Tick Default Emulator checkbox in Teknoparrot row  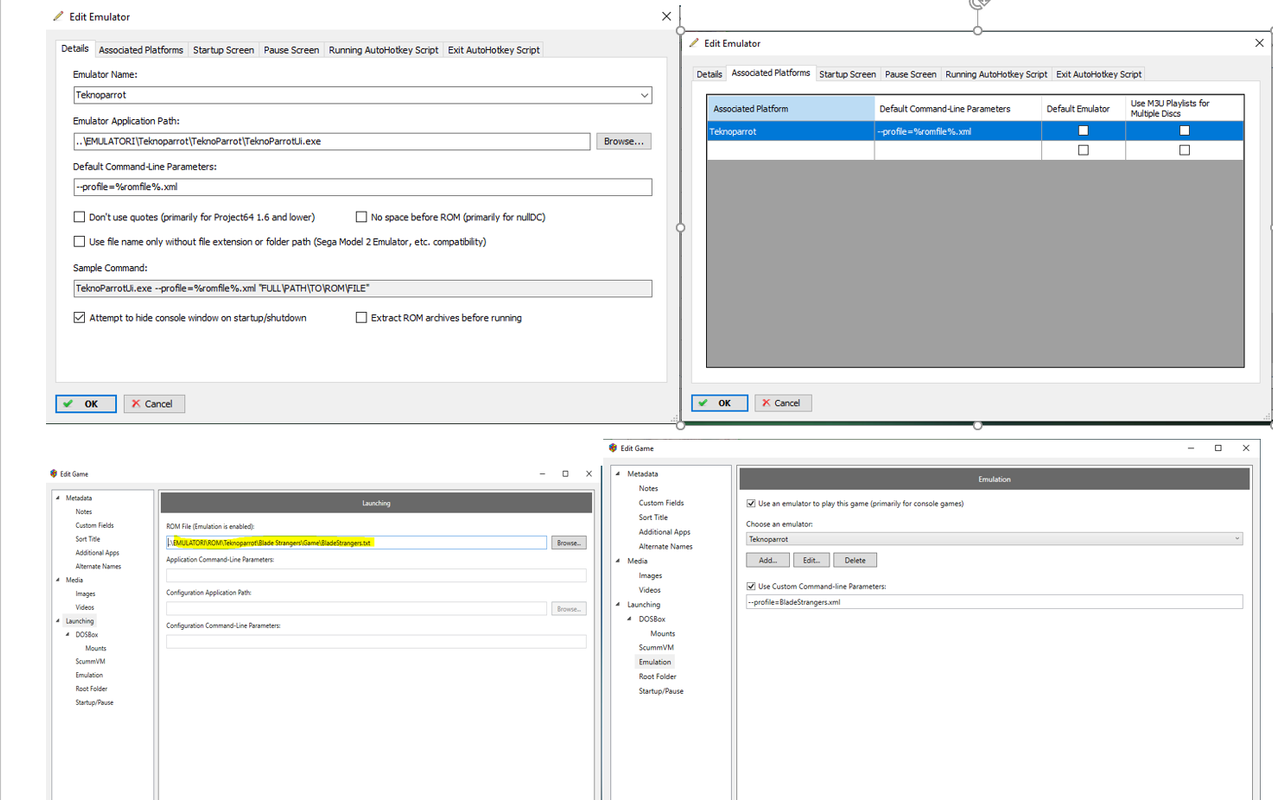[1083, 131]
